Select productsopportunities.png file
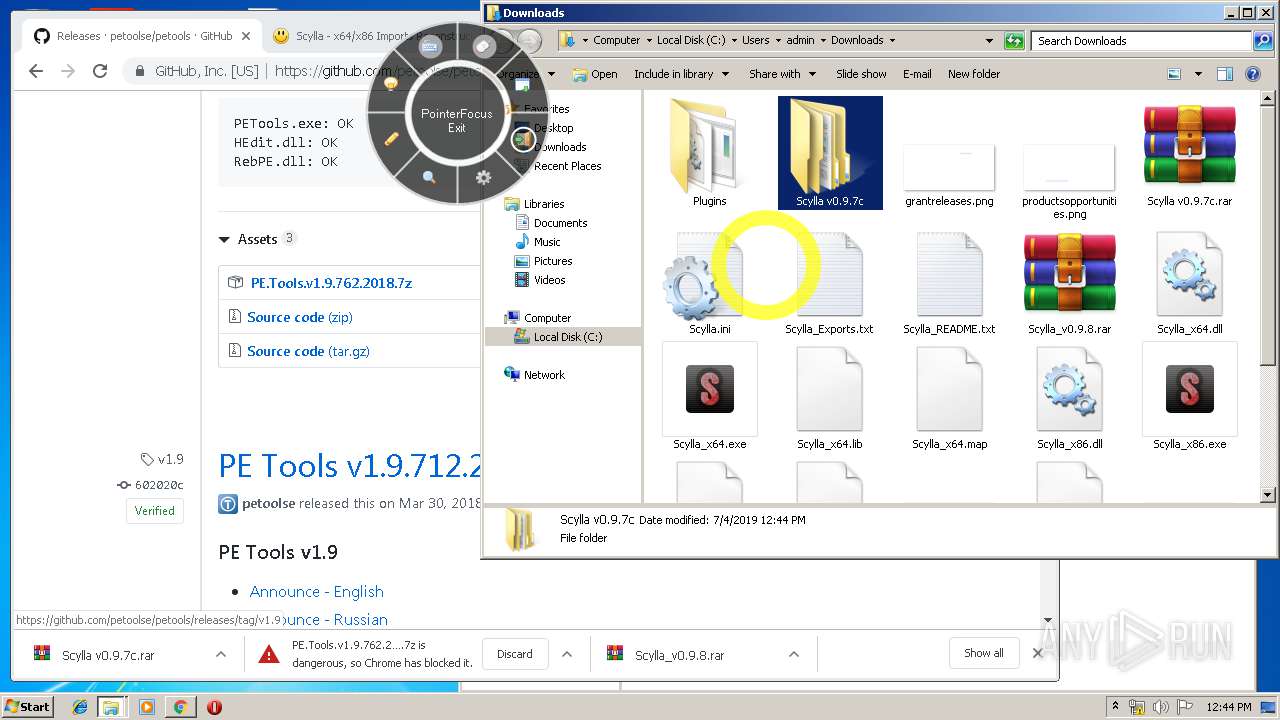Screen dimensions: 1280x720 point(1069,181)
